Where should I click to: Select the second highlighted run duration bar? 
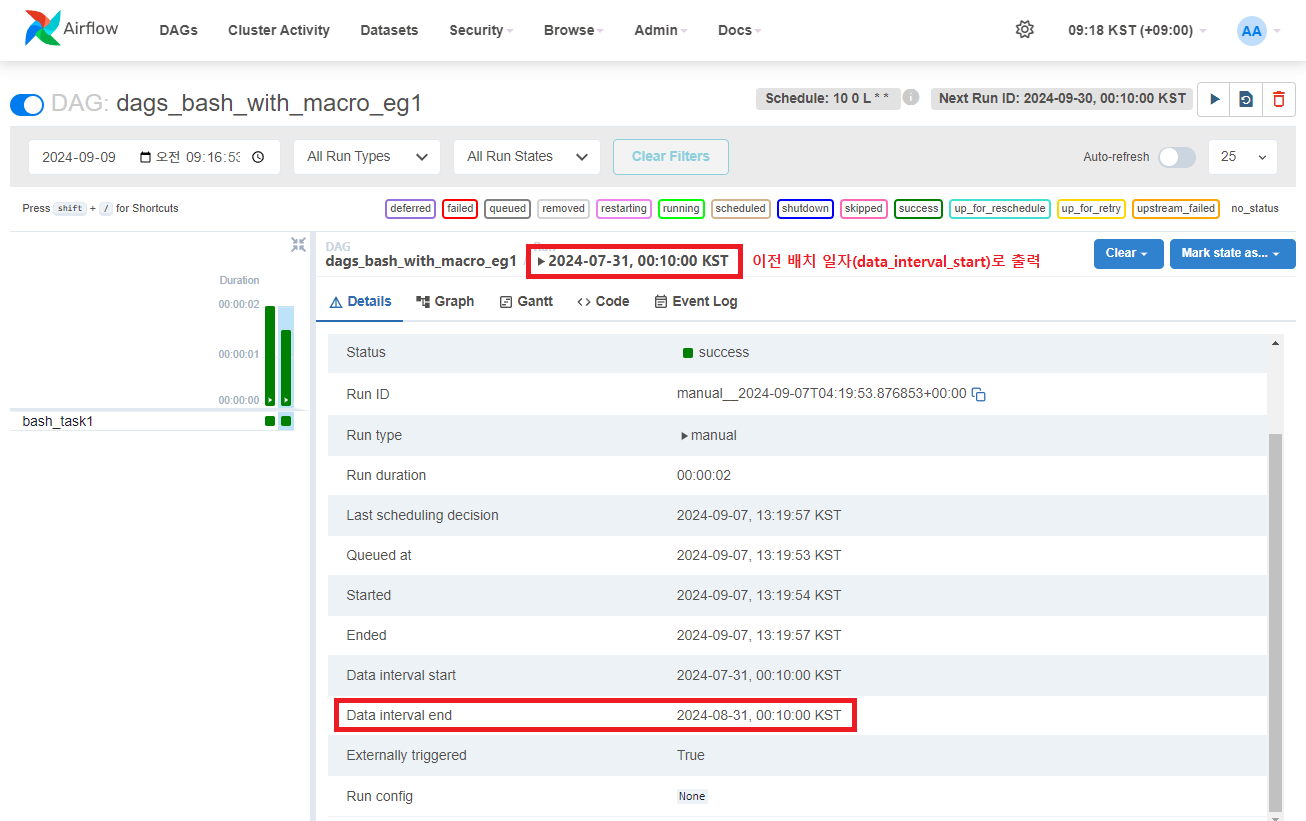286,366
